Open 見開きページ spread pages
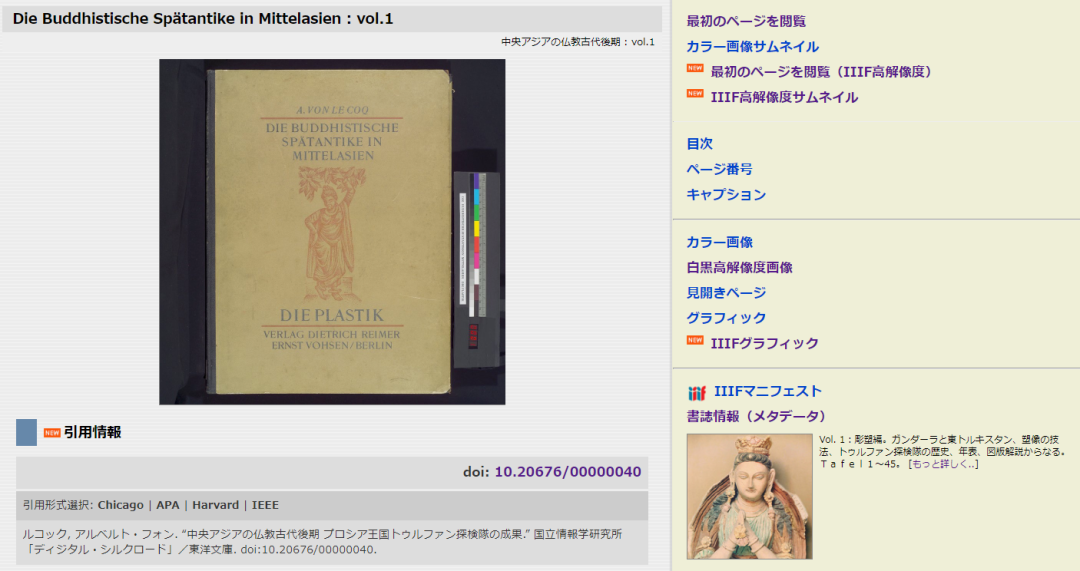The width and height of the screenshot is (1080, 571). point(726,293)
